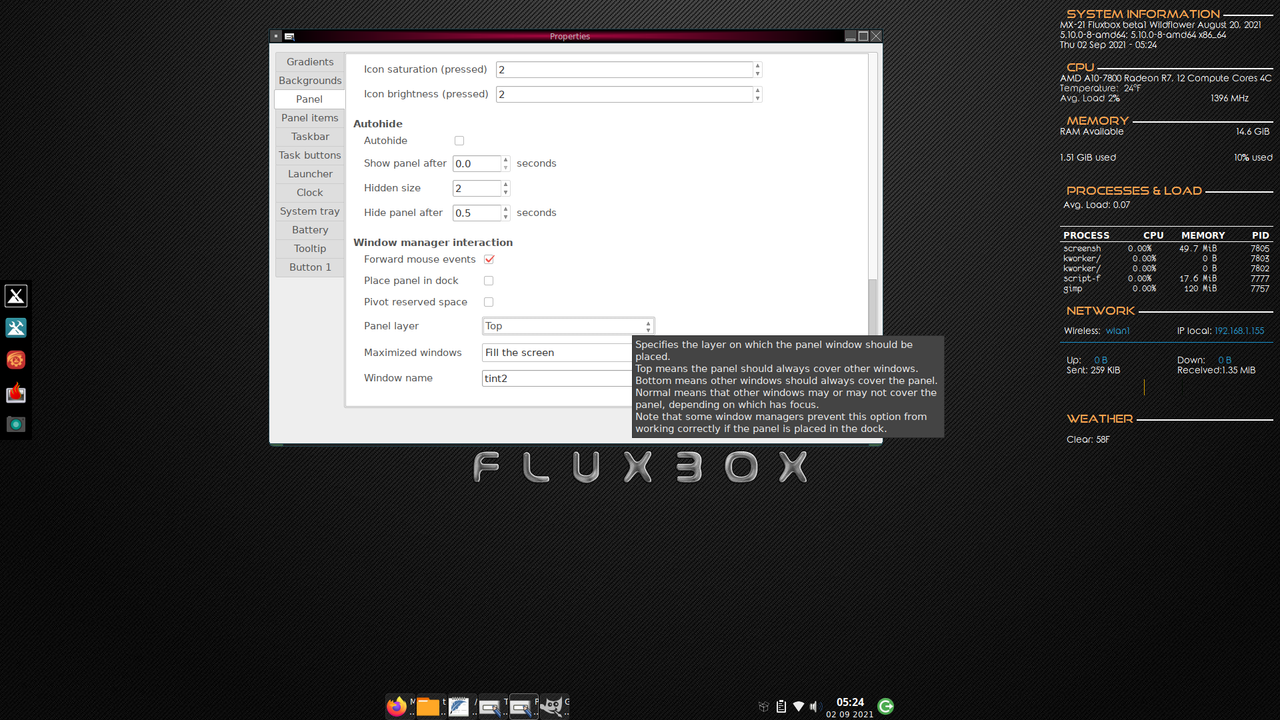This screenshot has height=720, width=1280.
Task: Open the Panel layer dropdown
Action: (568, 326)
